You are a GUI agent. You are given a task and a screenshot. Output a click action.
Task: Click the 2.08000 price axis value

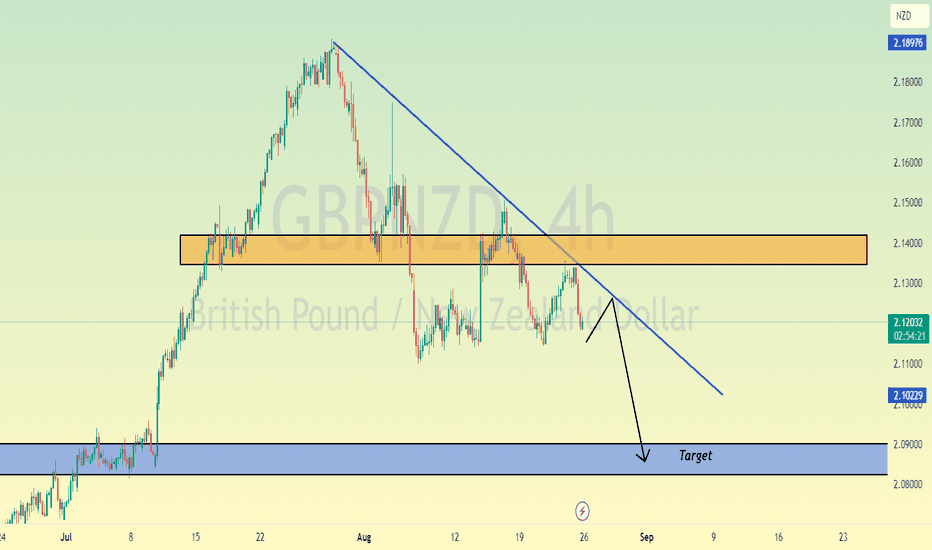[908, 484]
